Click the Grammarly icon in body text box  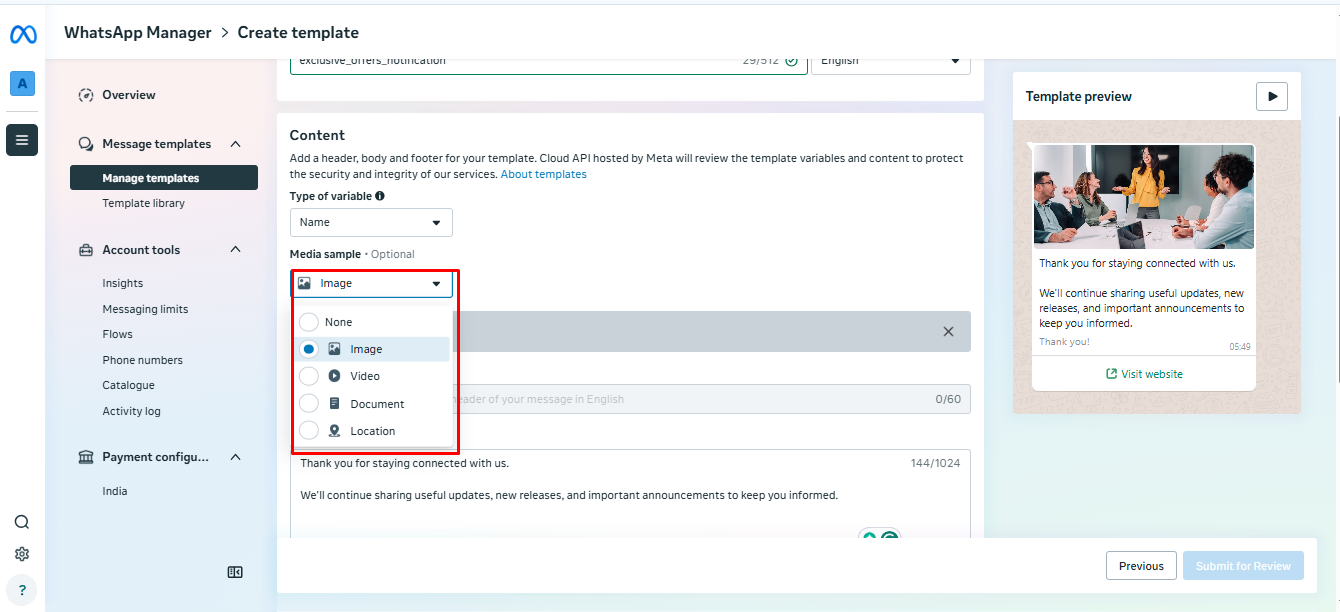point(889,536)
